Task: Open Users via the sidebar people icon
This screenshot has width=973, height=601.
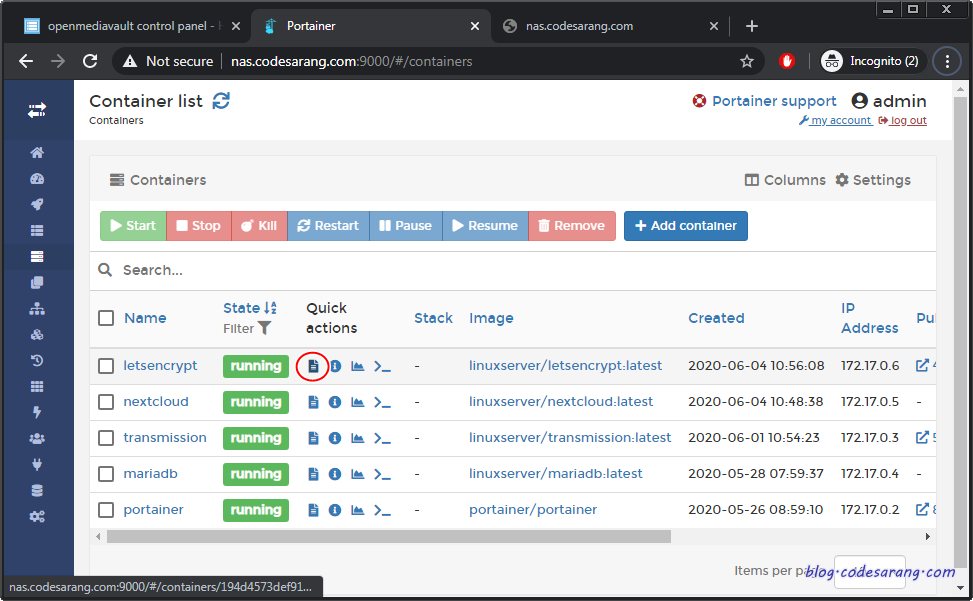Action: (x=37, y=439)
